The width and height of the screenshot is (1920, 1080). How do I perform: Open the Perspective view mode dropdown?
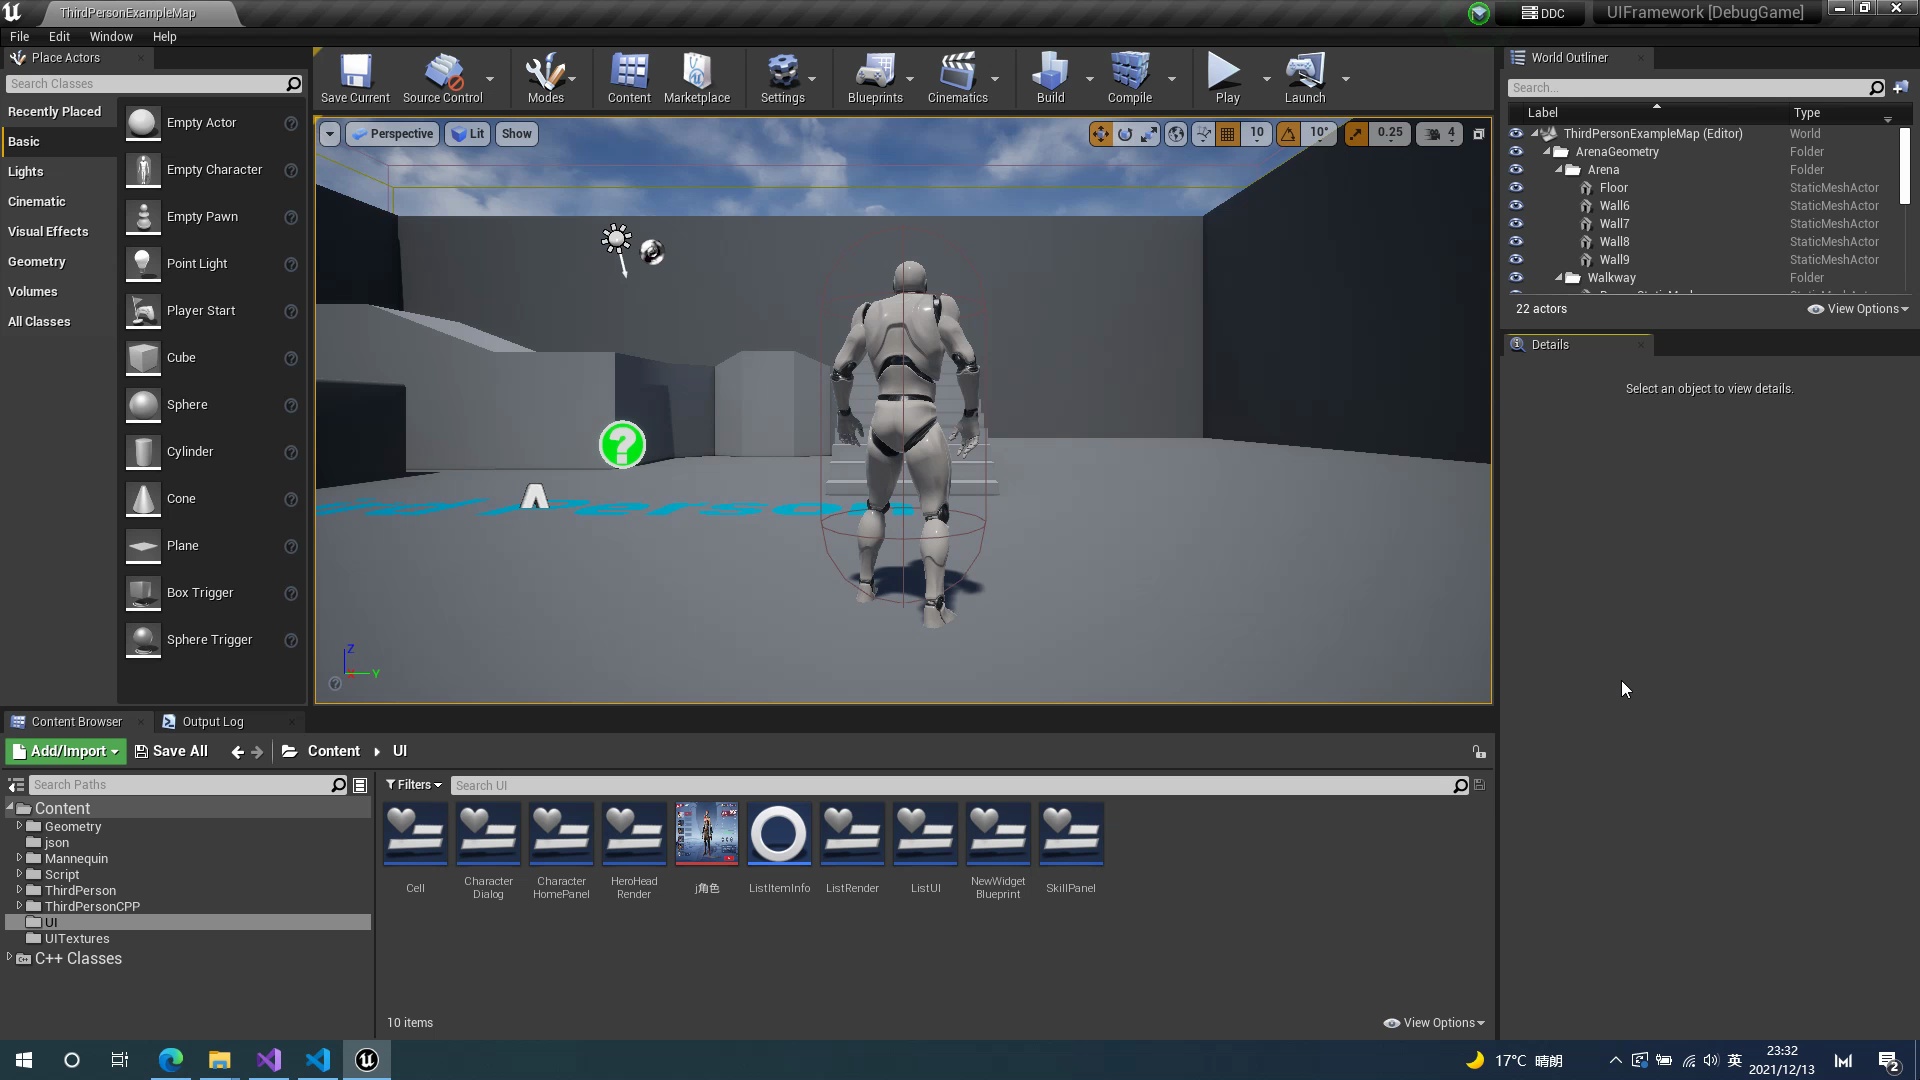393,134
